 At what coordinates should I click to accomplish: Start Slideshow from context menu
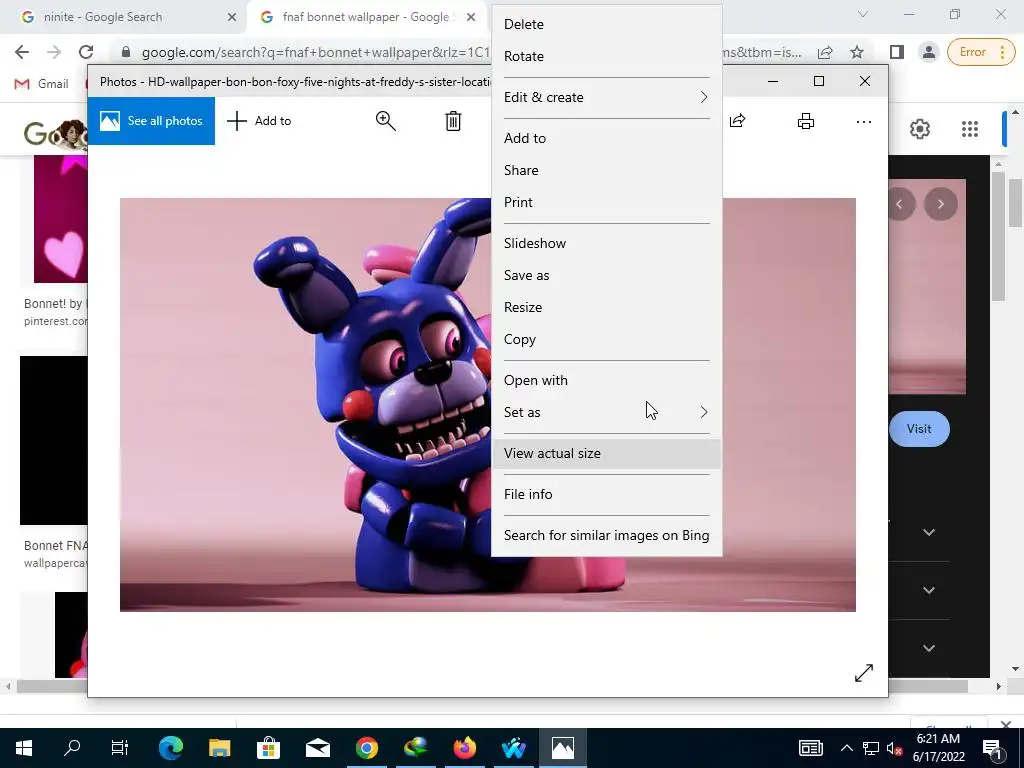607,243
